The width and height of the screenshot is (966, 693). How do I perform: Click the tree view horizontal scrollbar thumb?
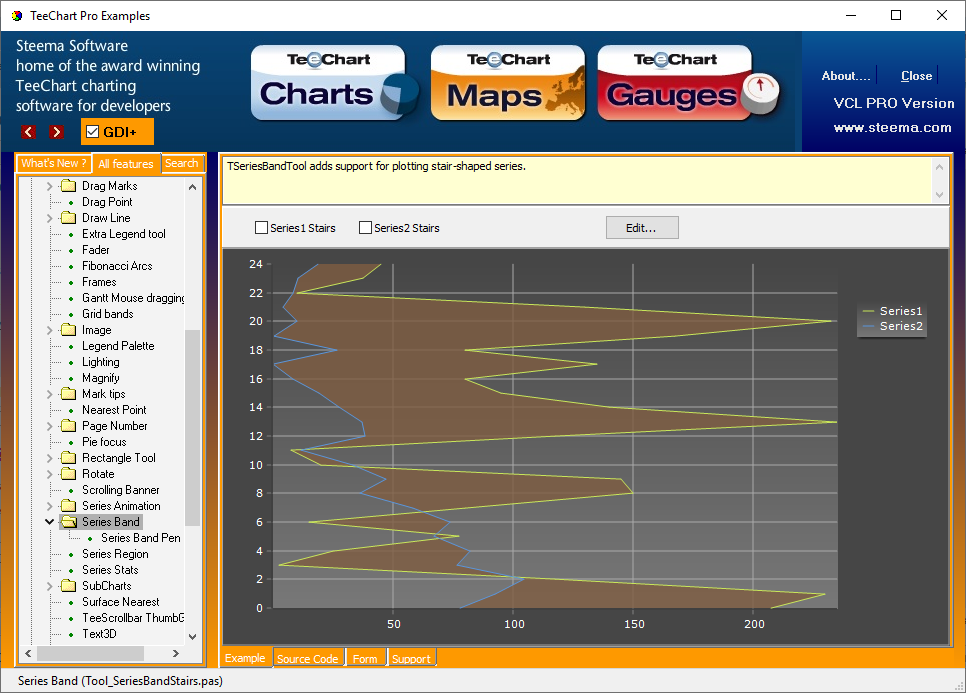(x=90, y=653)
